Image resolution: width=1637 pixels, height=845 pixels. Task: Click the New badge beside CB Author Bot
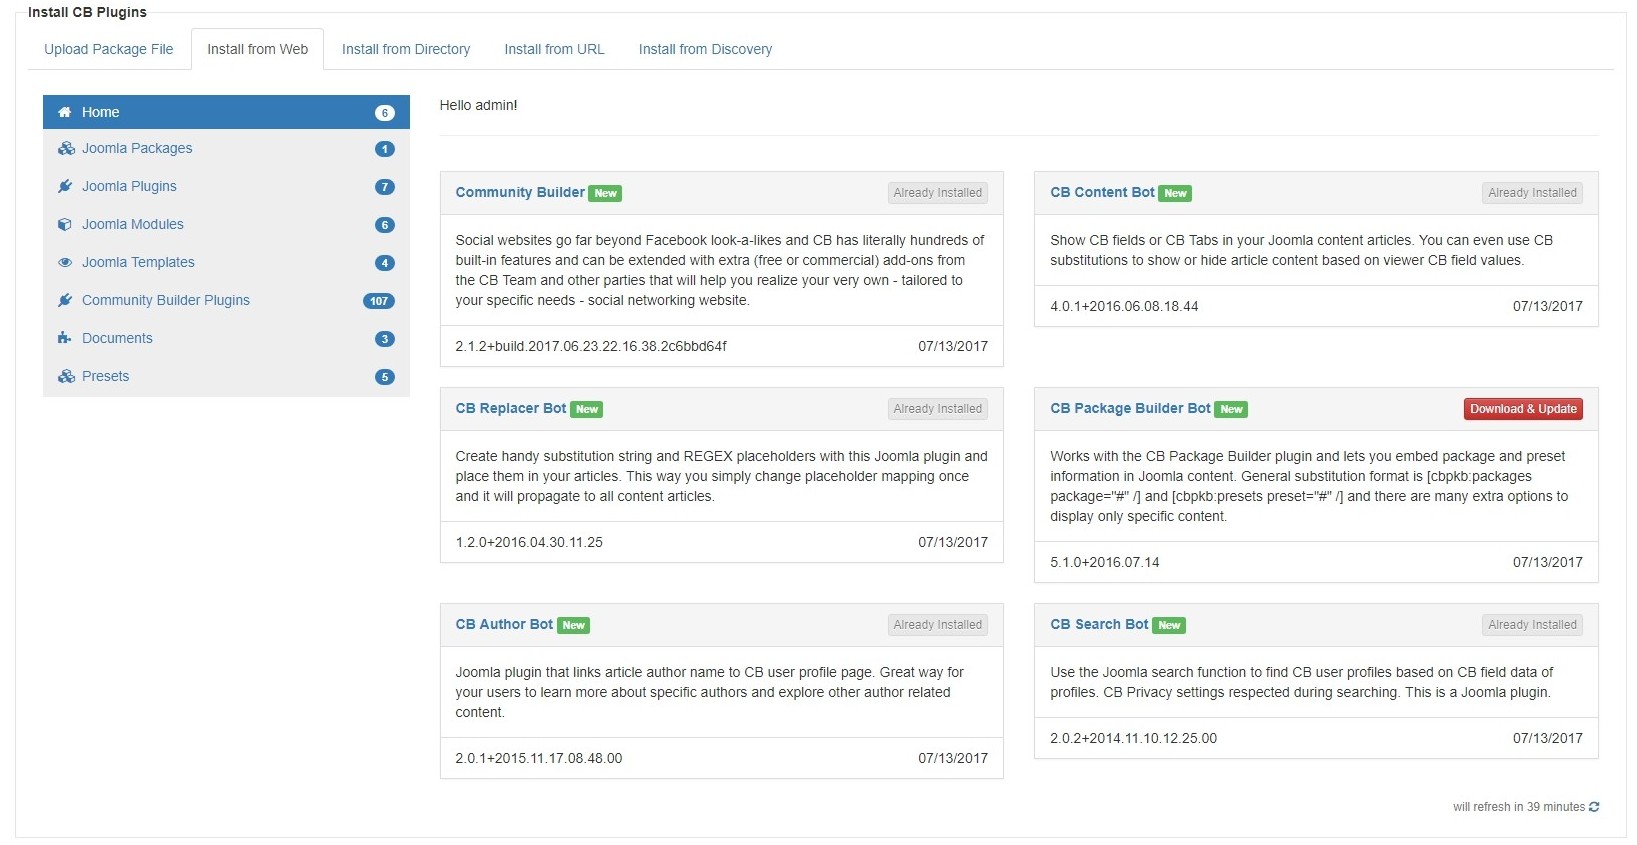(573, 626)
